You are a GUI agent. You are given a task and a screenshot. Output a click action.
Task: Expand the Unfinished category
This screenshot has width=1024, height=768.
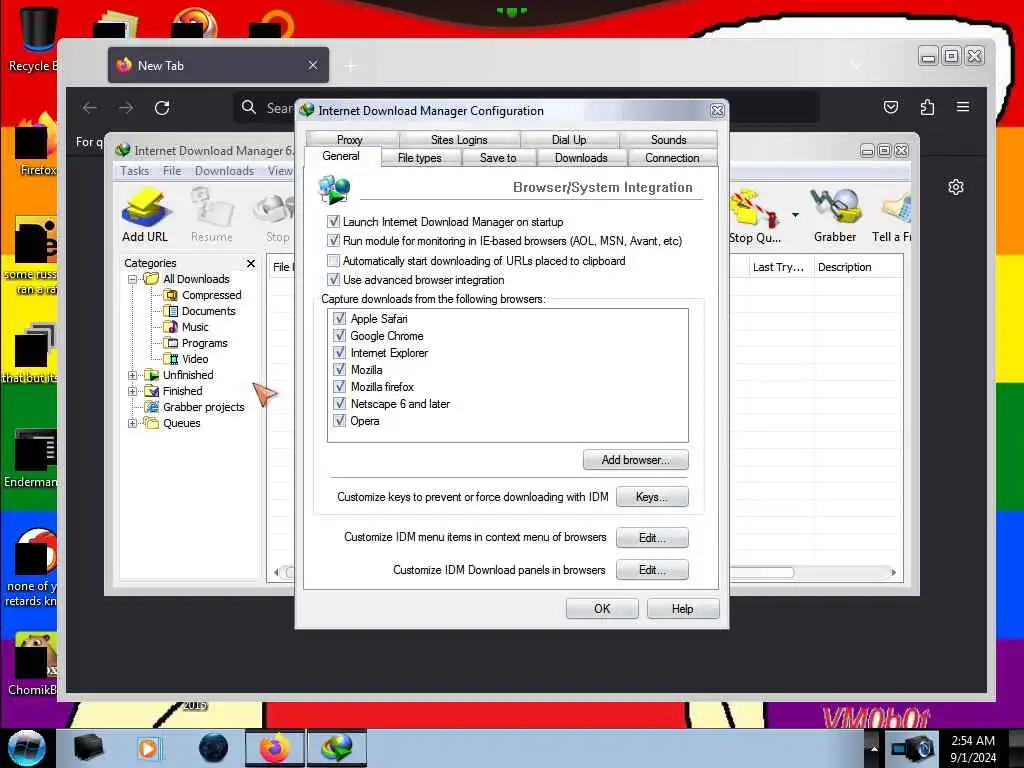[133, 375]
